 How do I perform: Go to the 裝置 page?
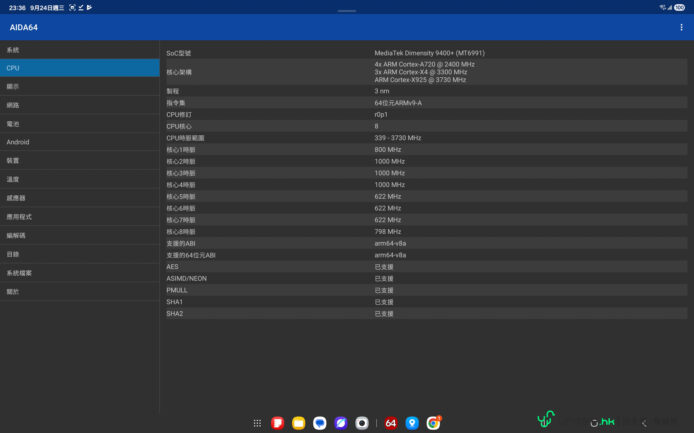(x=80, y=161)
